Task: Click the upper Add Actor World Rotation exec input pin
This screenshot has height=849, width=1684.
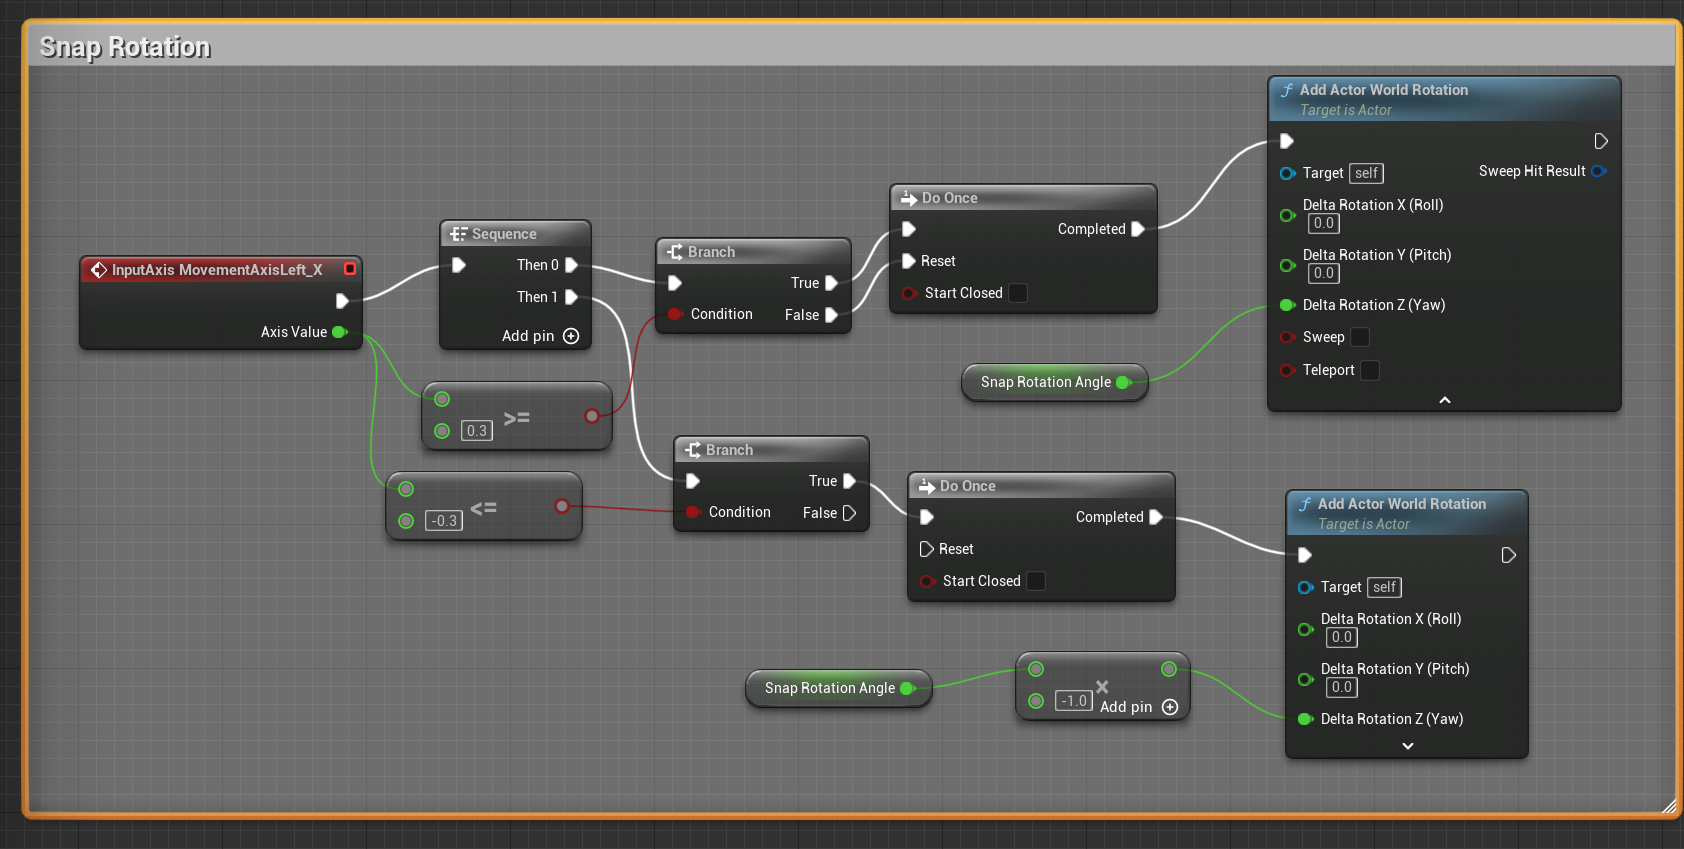Action: click(1287, 141)
